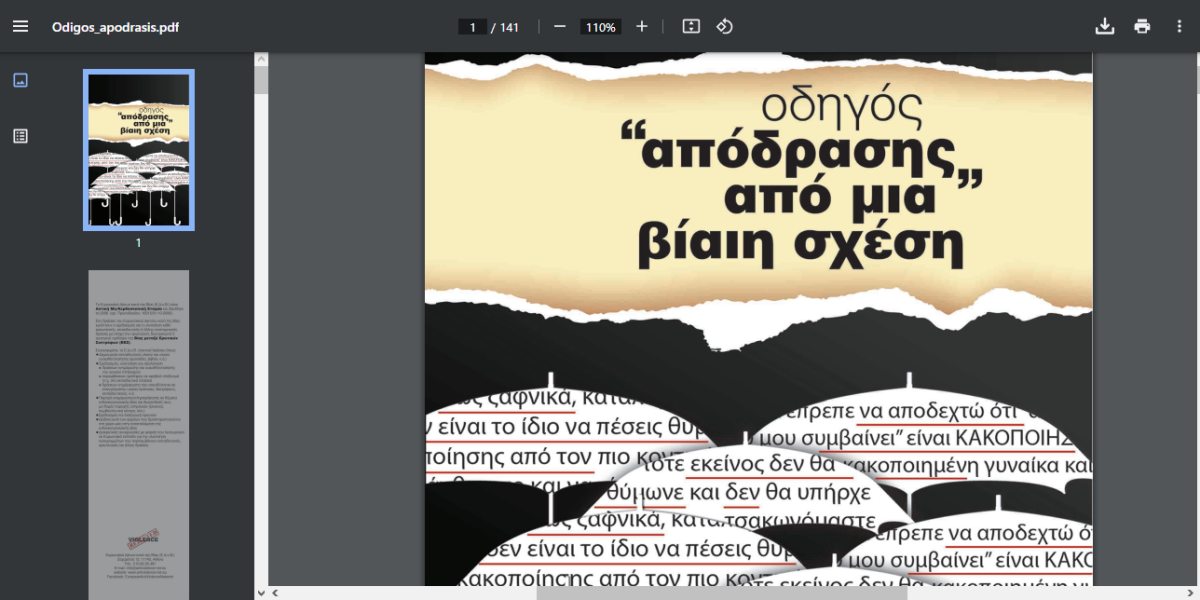Click the sidebar scrollbar down arrow
This screenshot has width=1200, height=600.
click(x=261, y=592)
